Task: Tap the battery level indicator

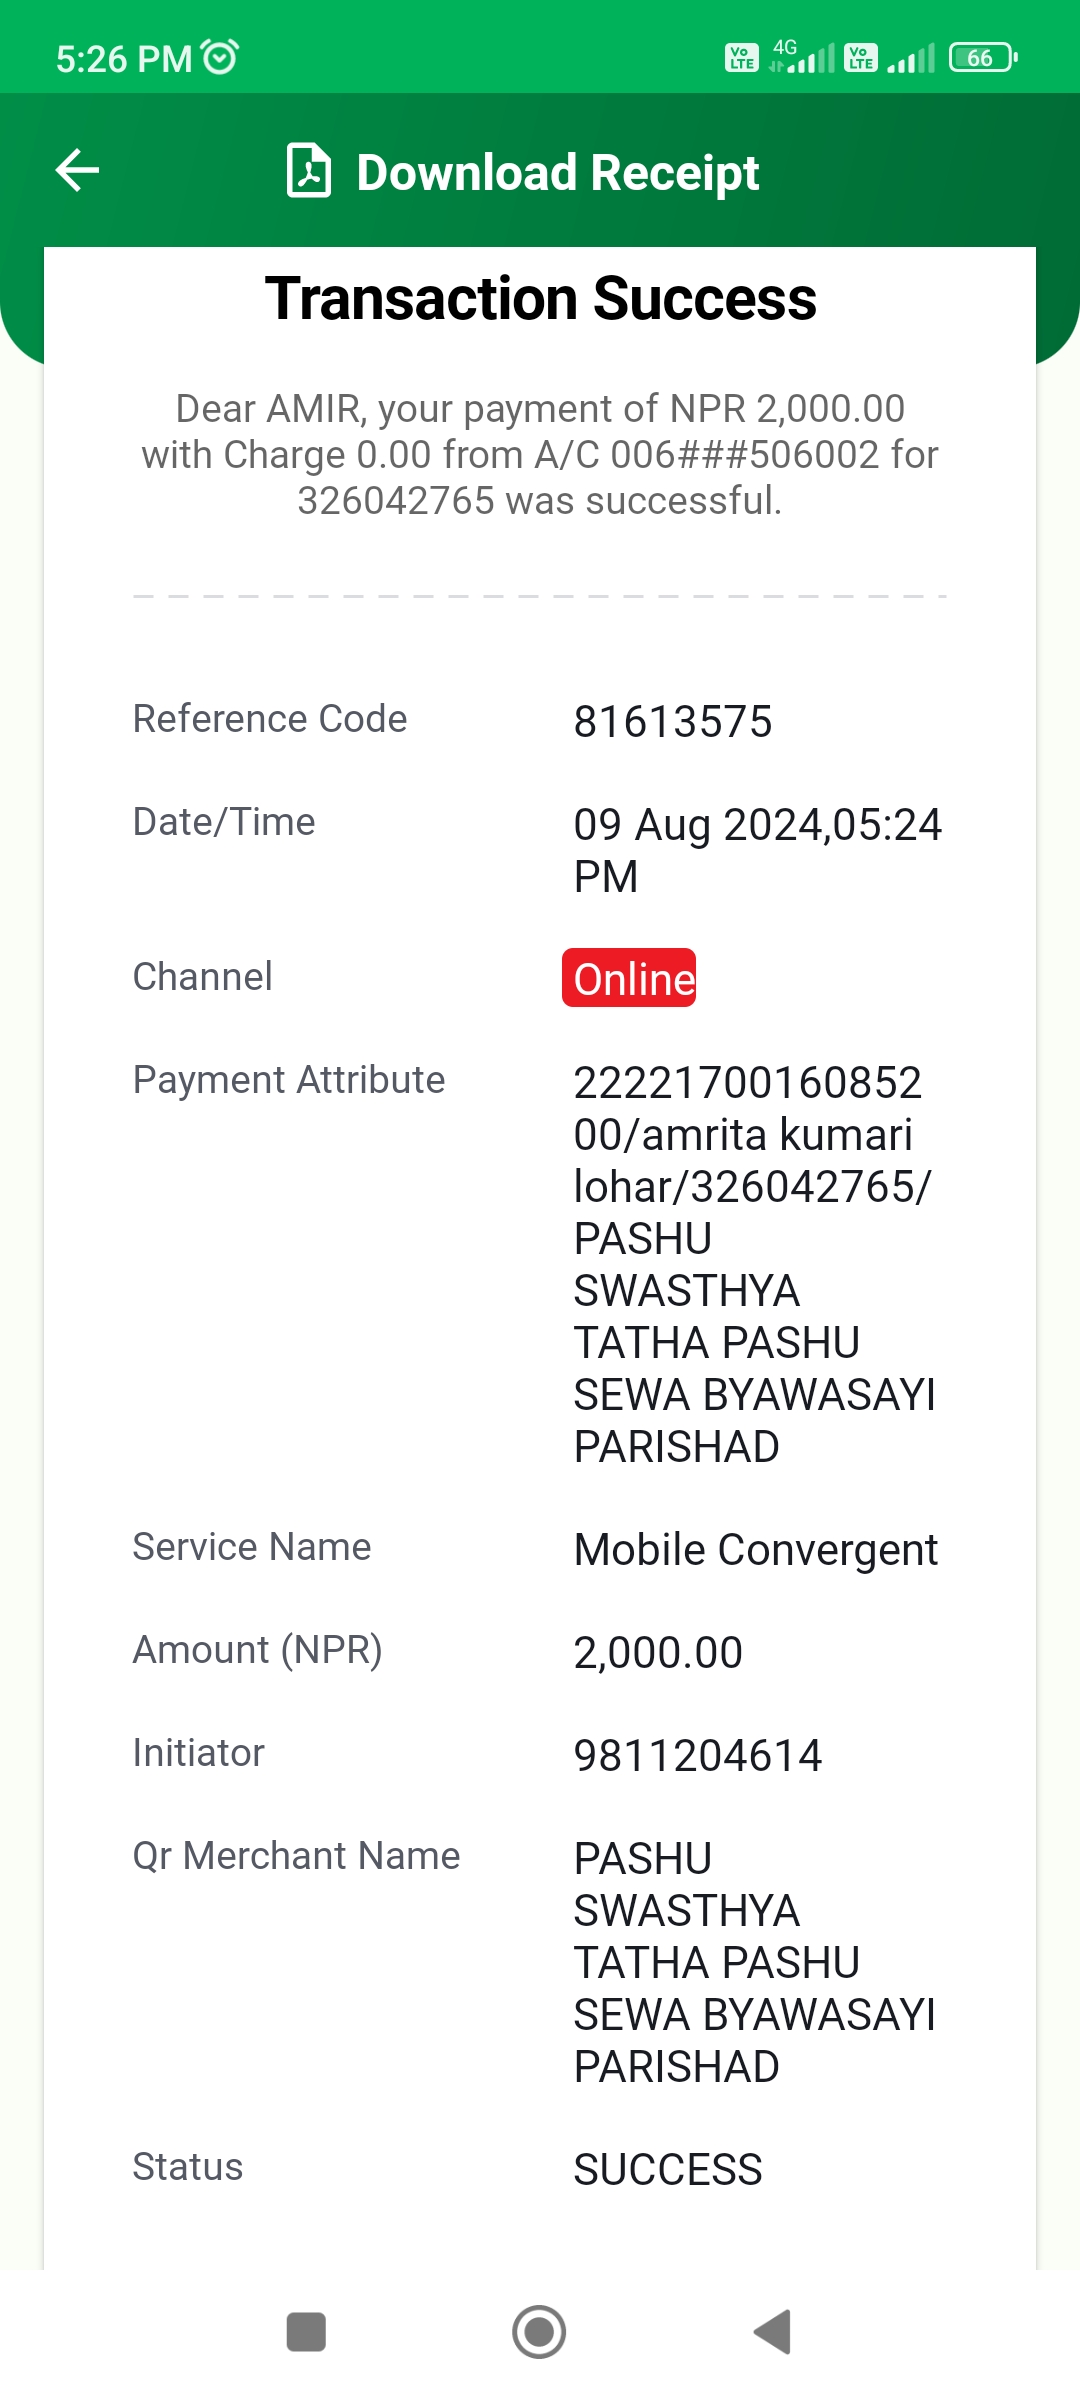Action: coord(983,57)
